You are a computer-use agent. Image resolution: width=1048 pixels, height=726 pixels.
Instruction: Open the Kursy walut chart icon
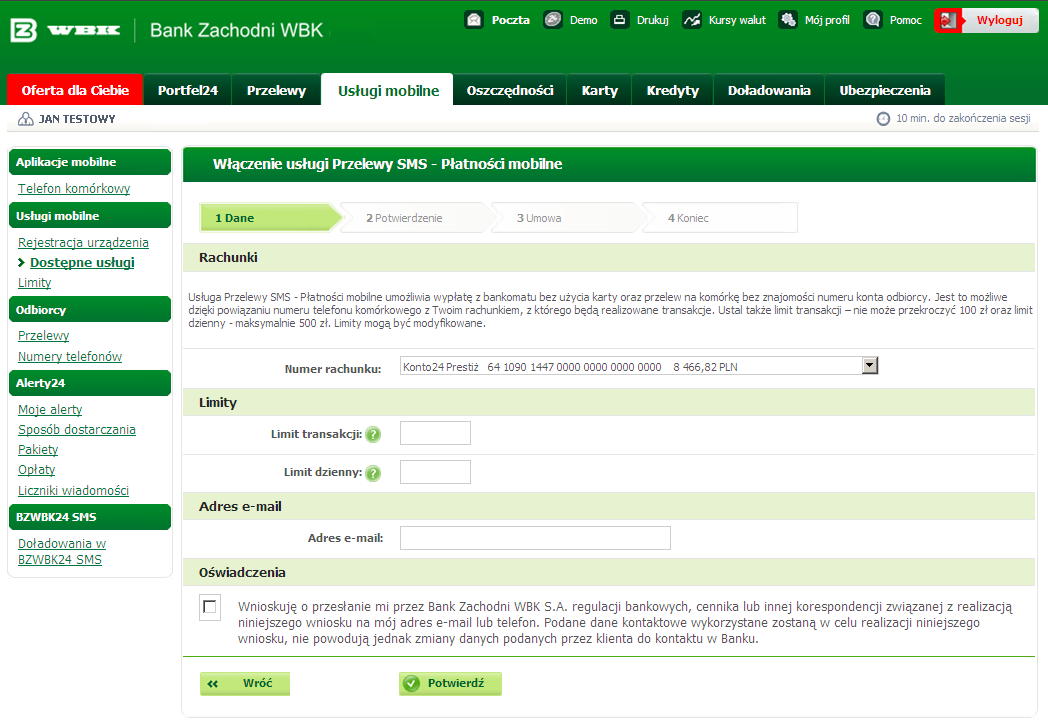coord(692,20)
